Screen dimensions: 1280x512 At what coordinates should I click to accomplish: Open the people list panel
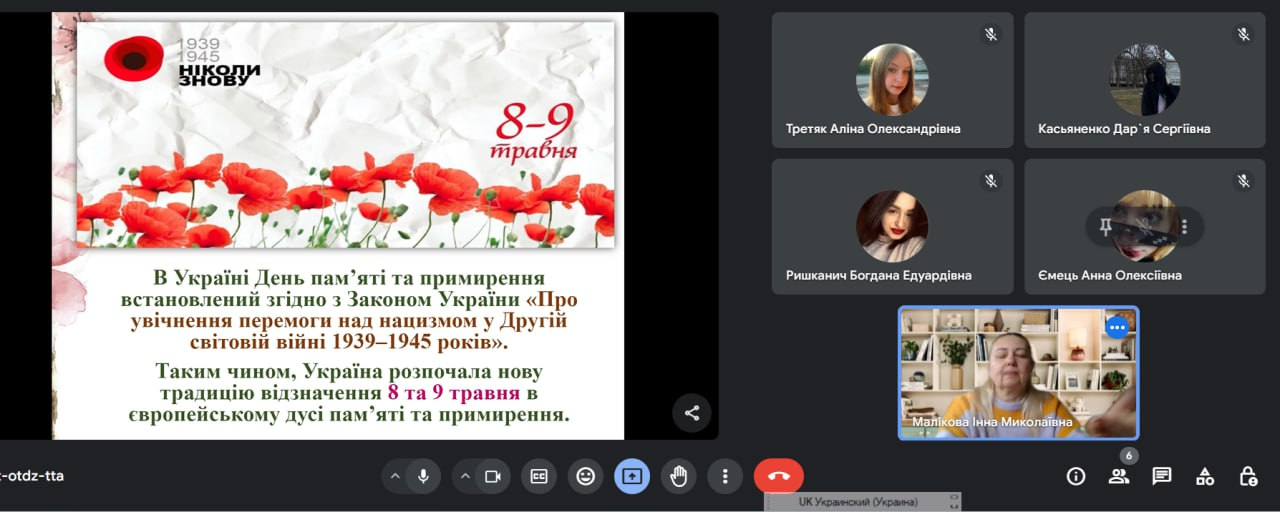click(x=1118, y=476)
